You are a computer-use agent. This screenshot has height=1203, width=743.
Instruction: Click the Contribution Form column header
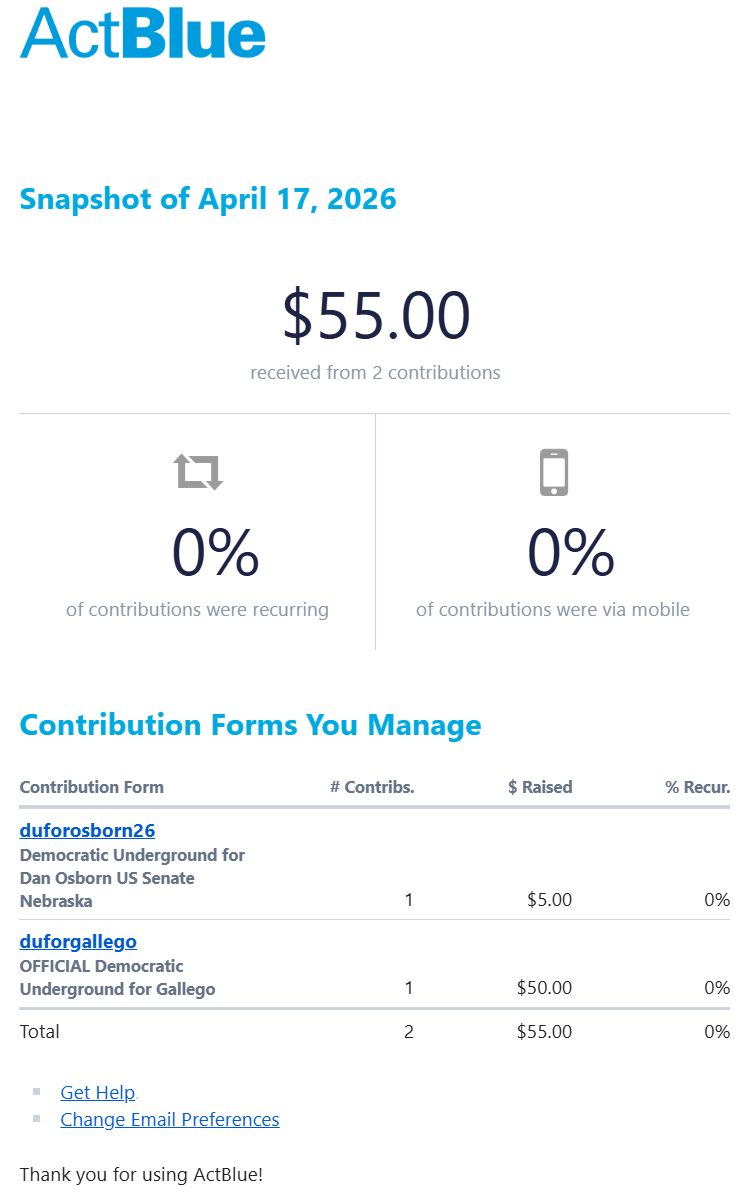pyautogui.click(x=92, y=787)
